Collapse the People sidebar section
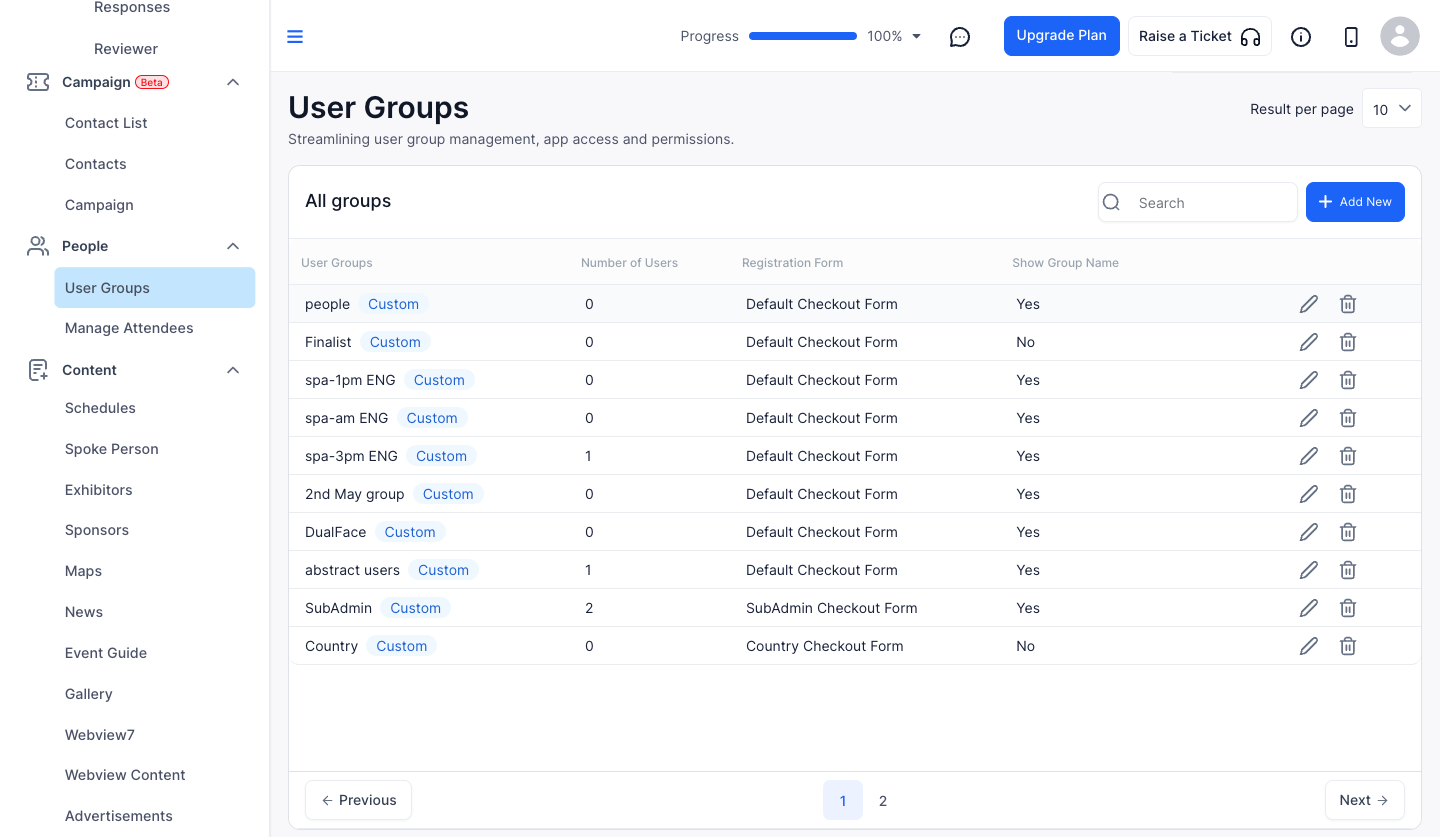The image size is (1440, 837). 233,246
